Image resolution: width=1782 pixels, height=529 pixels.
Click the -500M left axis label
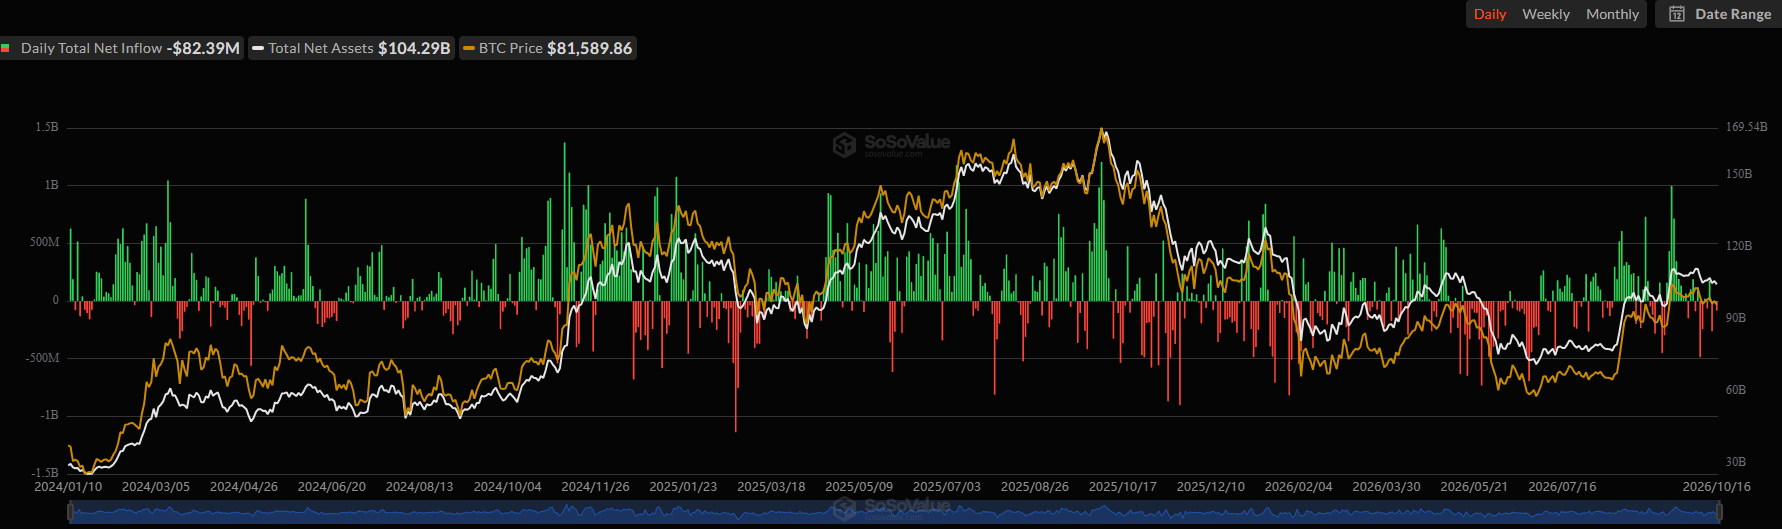(43, 358)
